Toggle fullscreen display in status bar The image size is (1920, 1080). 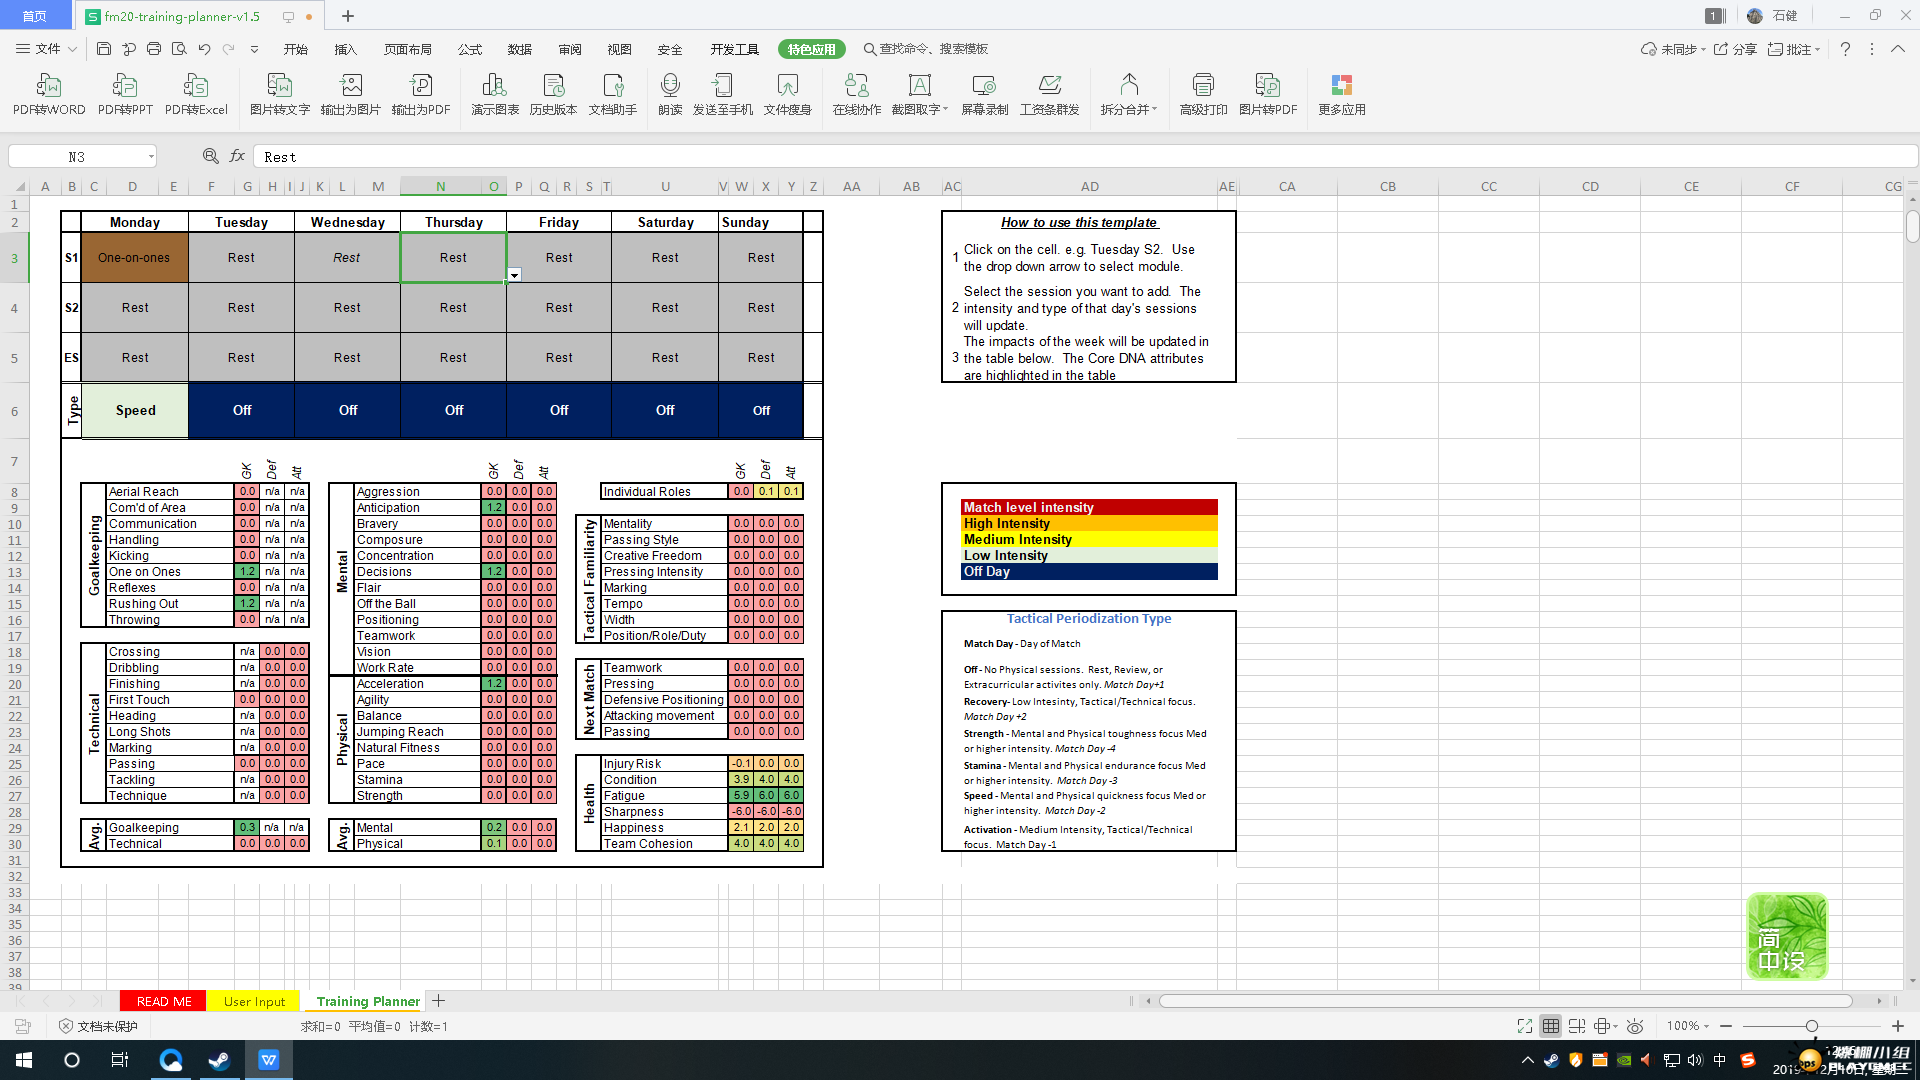pos(1525,1026)
